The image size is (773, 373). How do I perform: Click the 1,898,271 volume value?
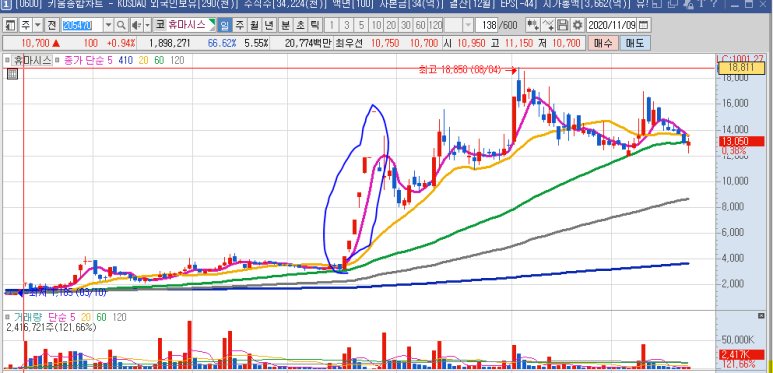[x=170, y=43]
